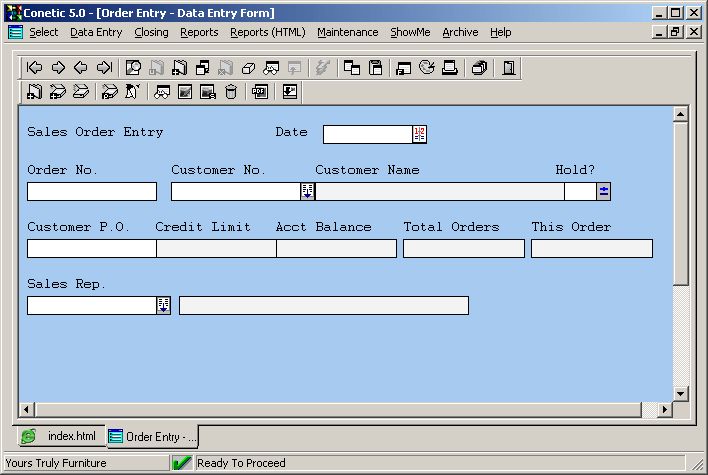
Task: Expand the Customer No. lookup dropdown
Action: 307,191
